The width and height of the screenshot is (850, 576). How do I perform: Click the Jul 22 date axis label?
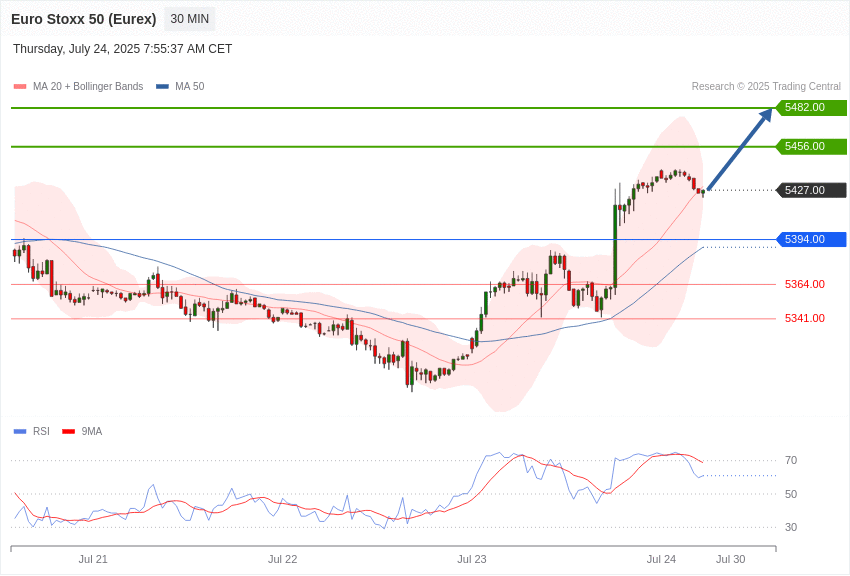pos(282,559)
